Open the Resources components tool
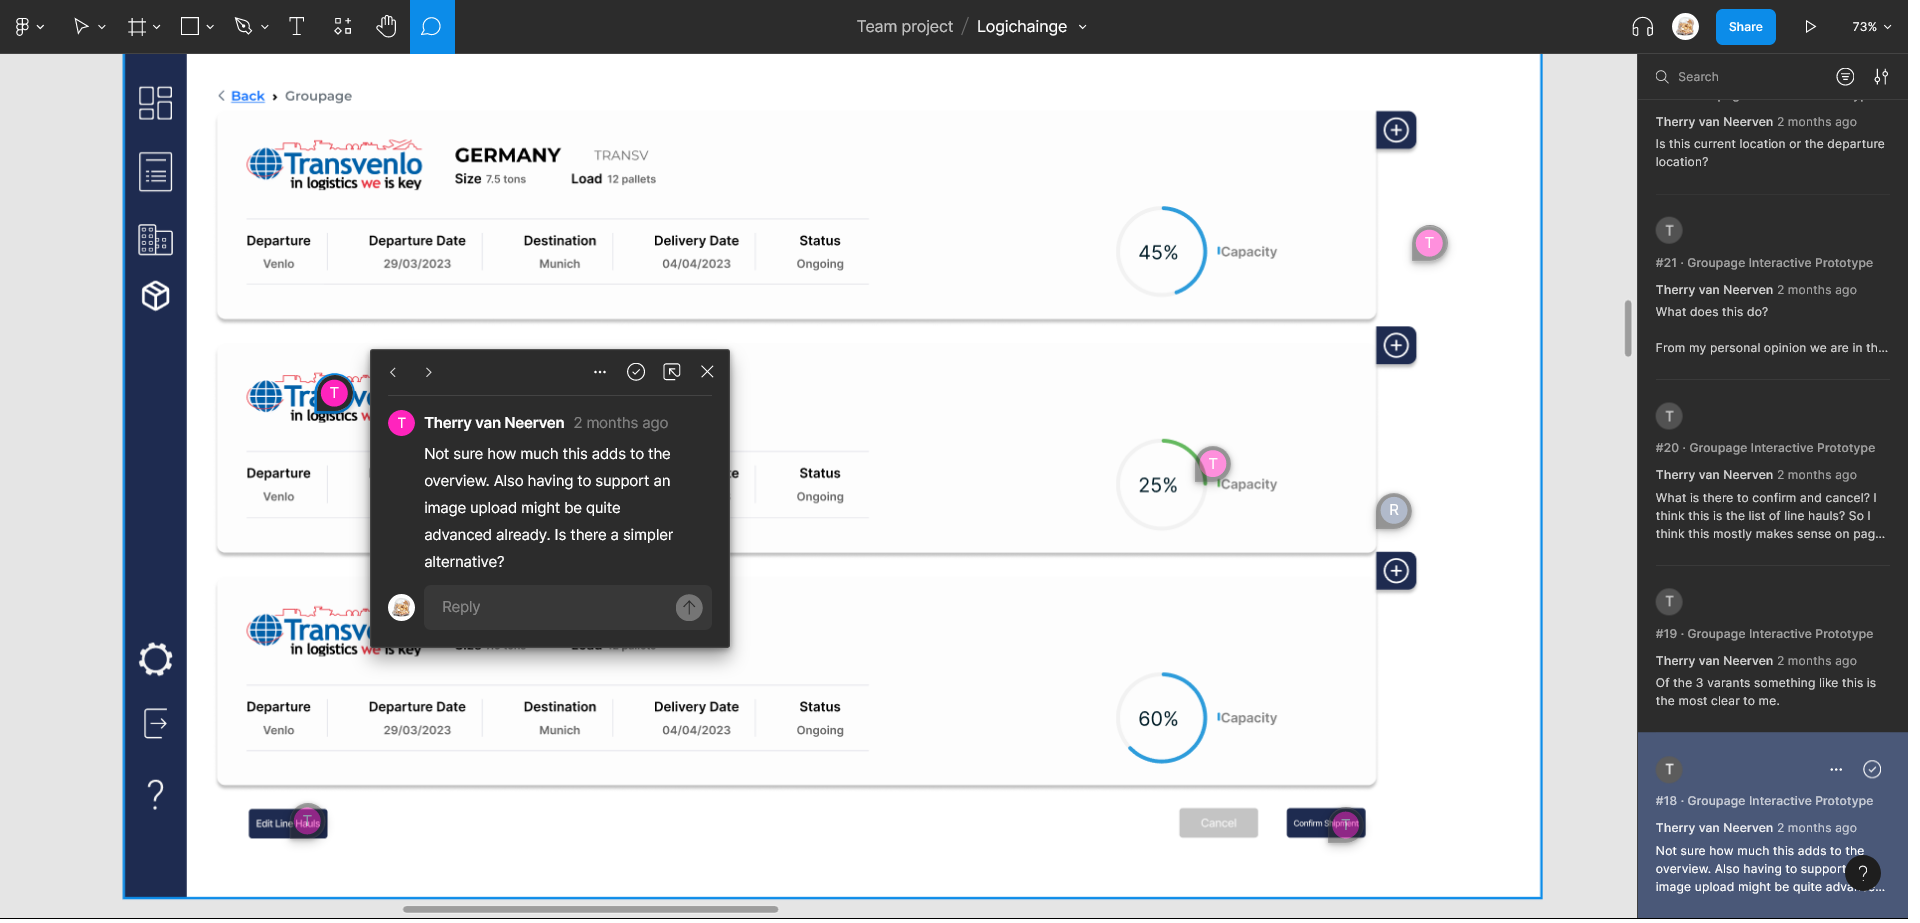 [342, 27]
